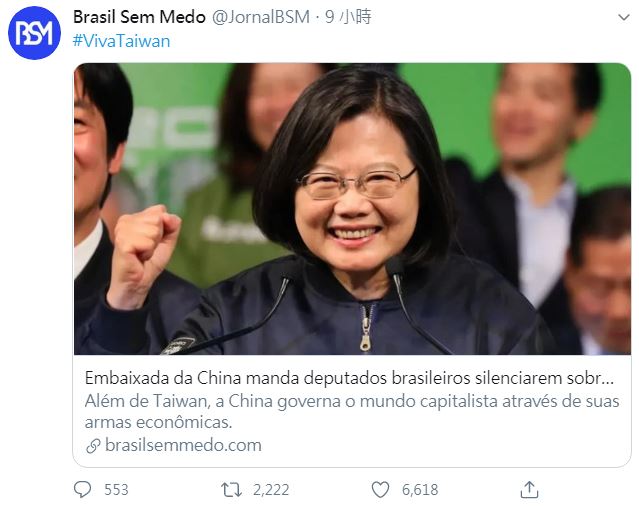The image size is (639, 506).
Task: Share the tweet via upload icon
Action: click(529, 489)
